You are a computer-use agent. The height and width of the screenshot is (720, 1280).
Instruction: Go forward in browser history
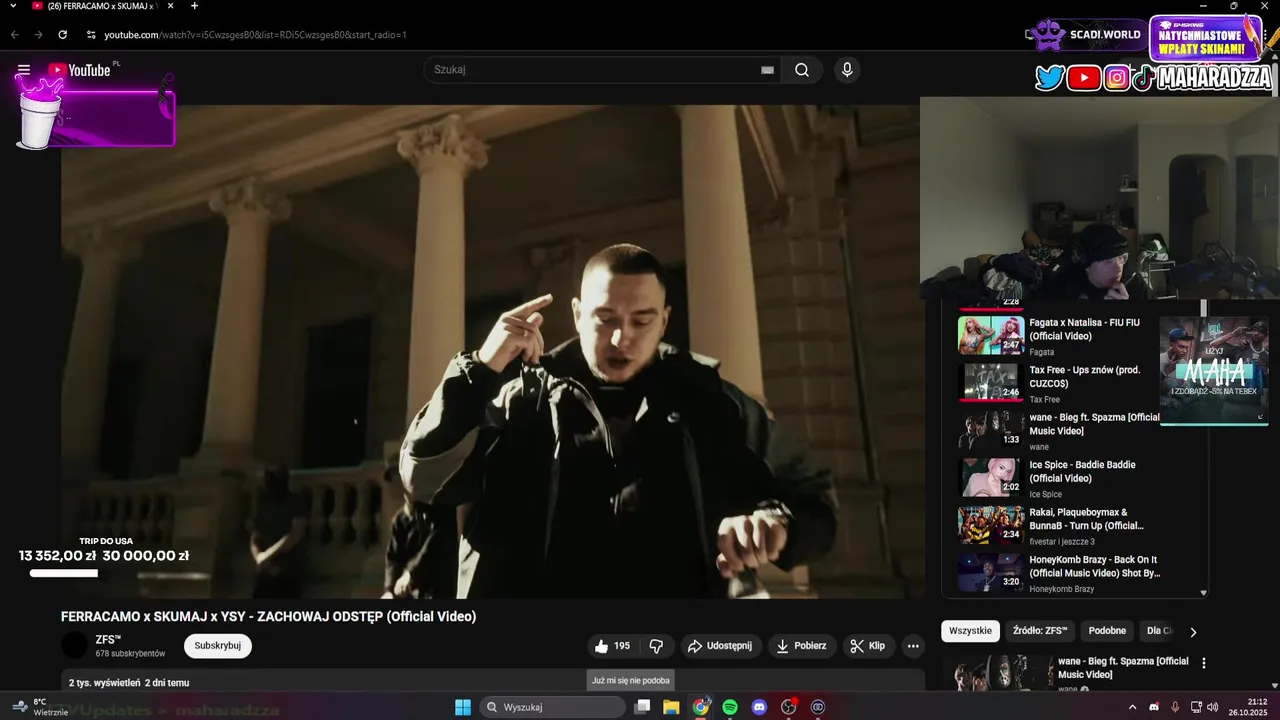coord(38,35)
